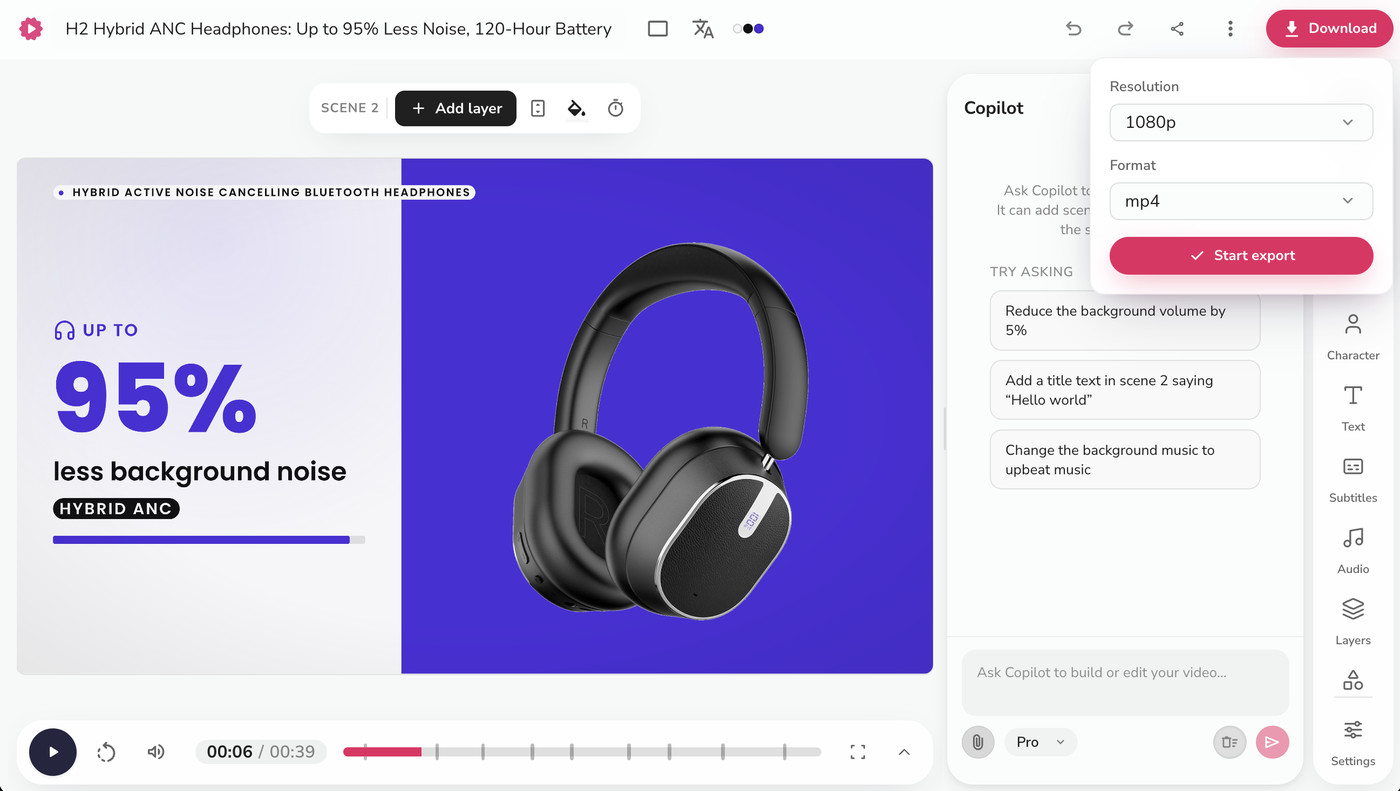Image resolution: width=1400 pixels, height=791 pixels.
Task: Open the aspect ratio rectangle icon
Action: pos(658,29)
